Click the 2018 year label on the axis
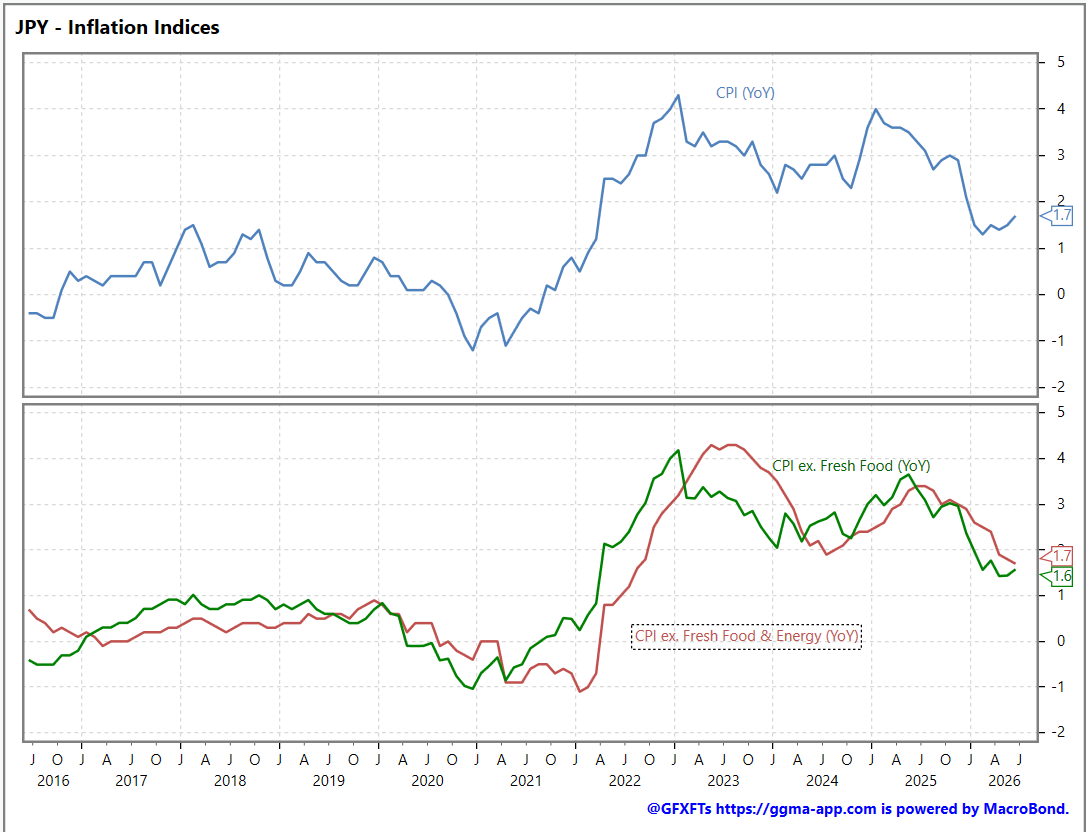1086x832 pixels. coord(230,781)
